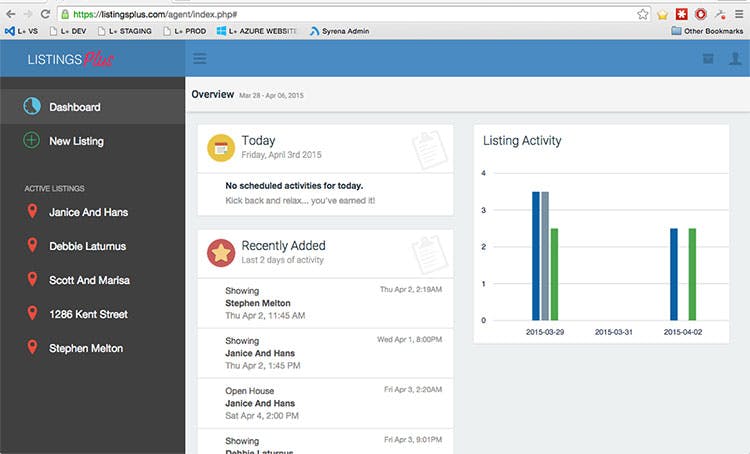Click the map pin beside Debbie Latumus
The image size is (750, 454).
[32, 245]
